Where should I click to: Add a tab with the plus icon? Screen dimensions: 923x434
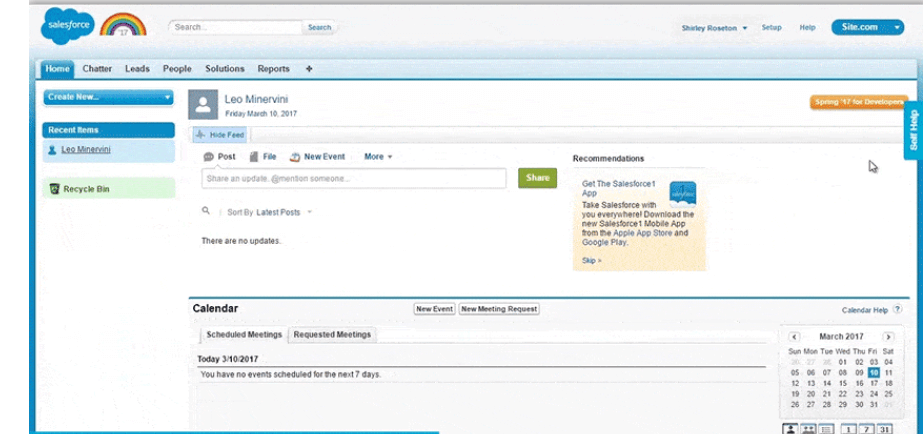[309, 69]
